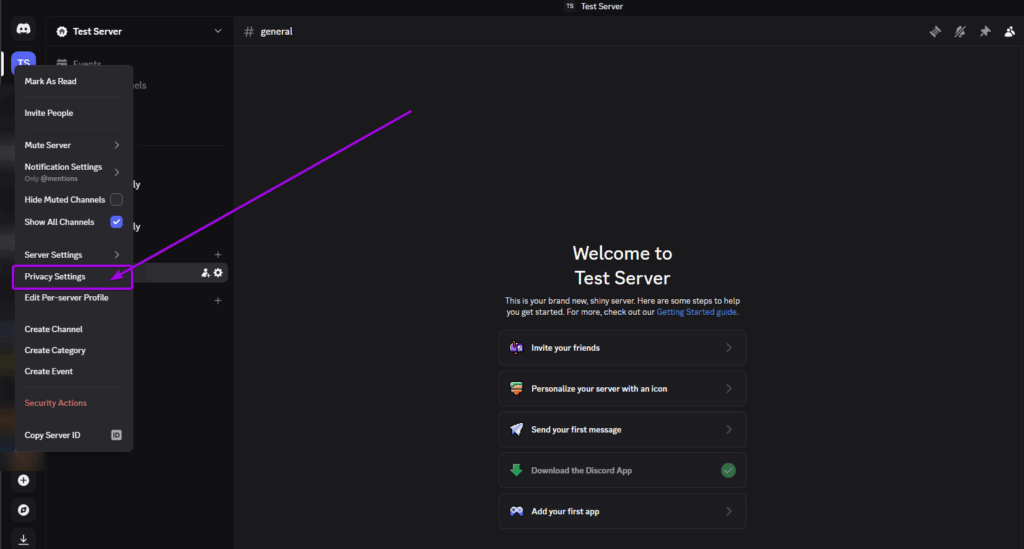Click the Welcome to Test Server heading
The width and height of the screenshot is (1024, 549).
tap(622, 265)
